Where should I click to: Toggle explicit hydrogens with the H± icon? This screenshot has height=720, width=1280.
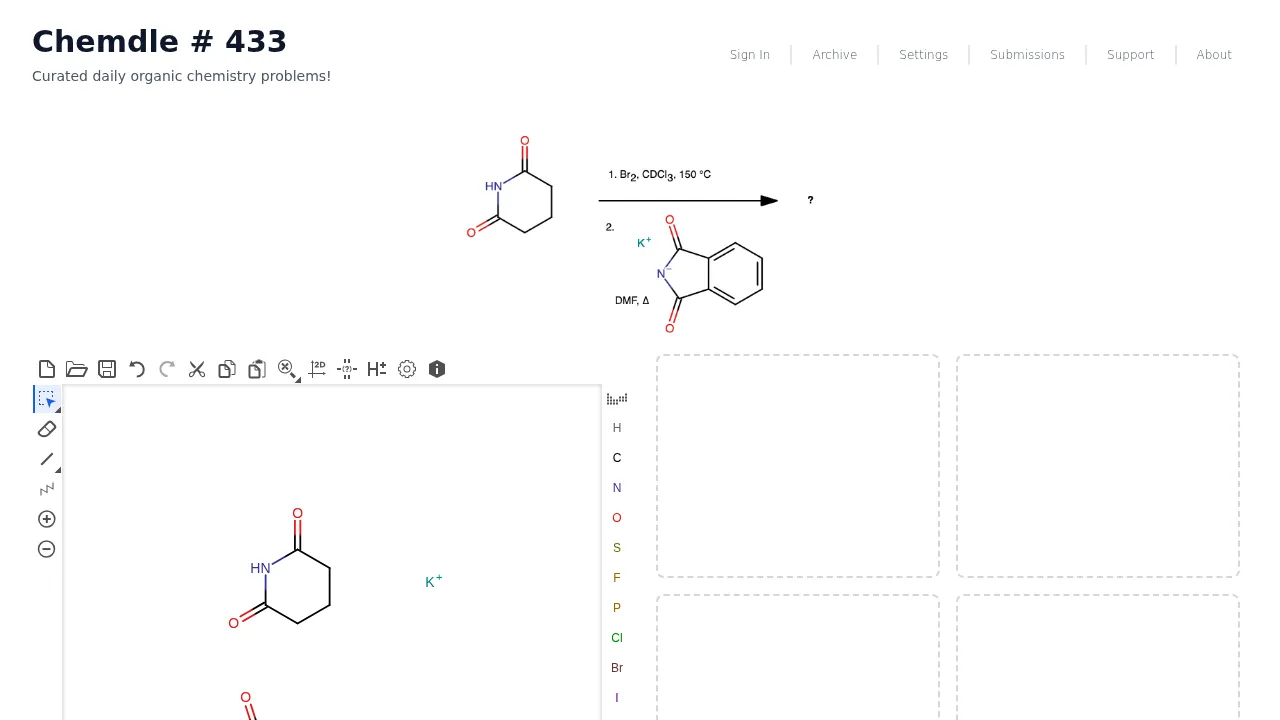[x=376, y=369]
